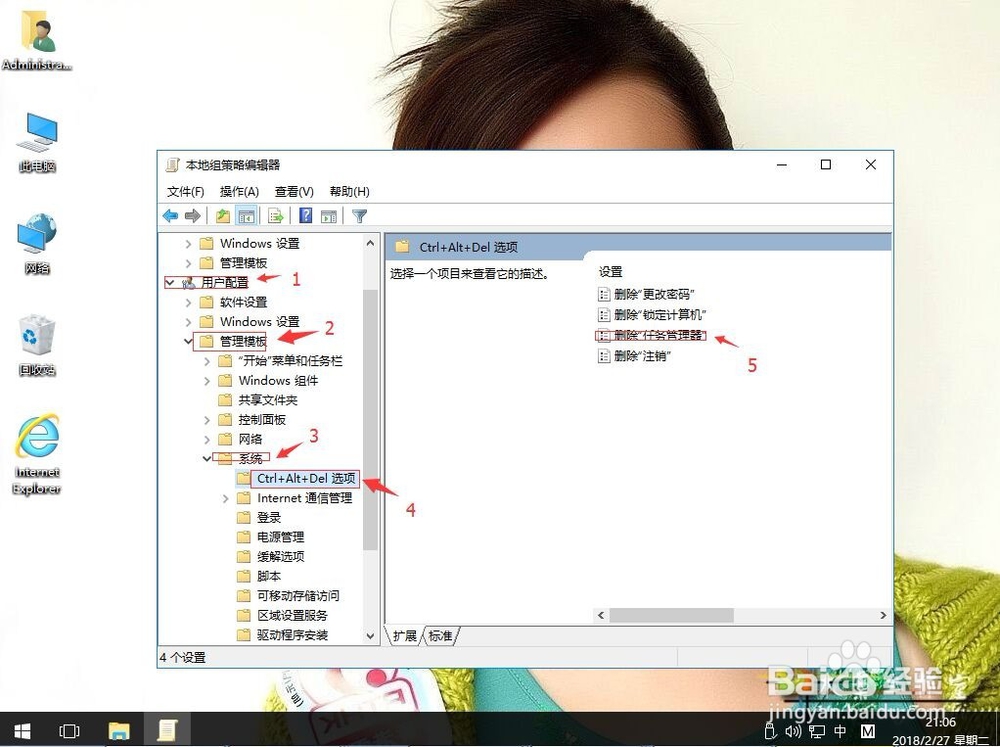This screenshot has height=747, width=1000.
Task: Open Task View on the taskbar
Action: [x=69, y=730]
